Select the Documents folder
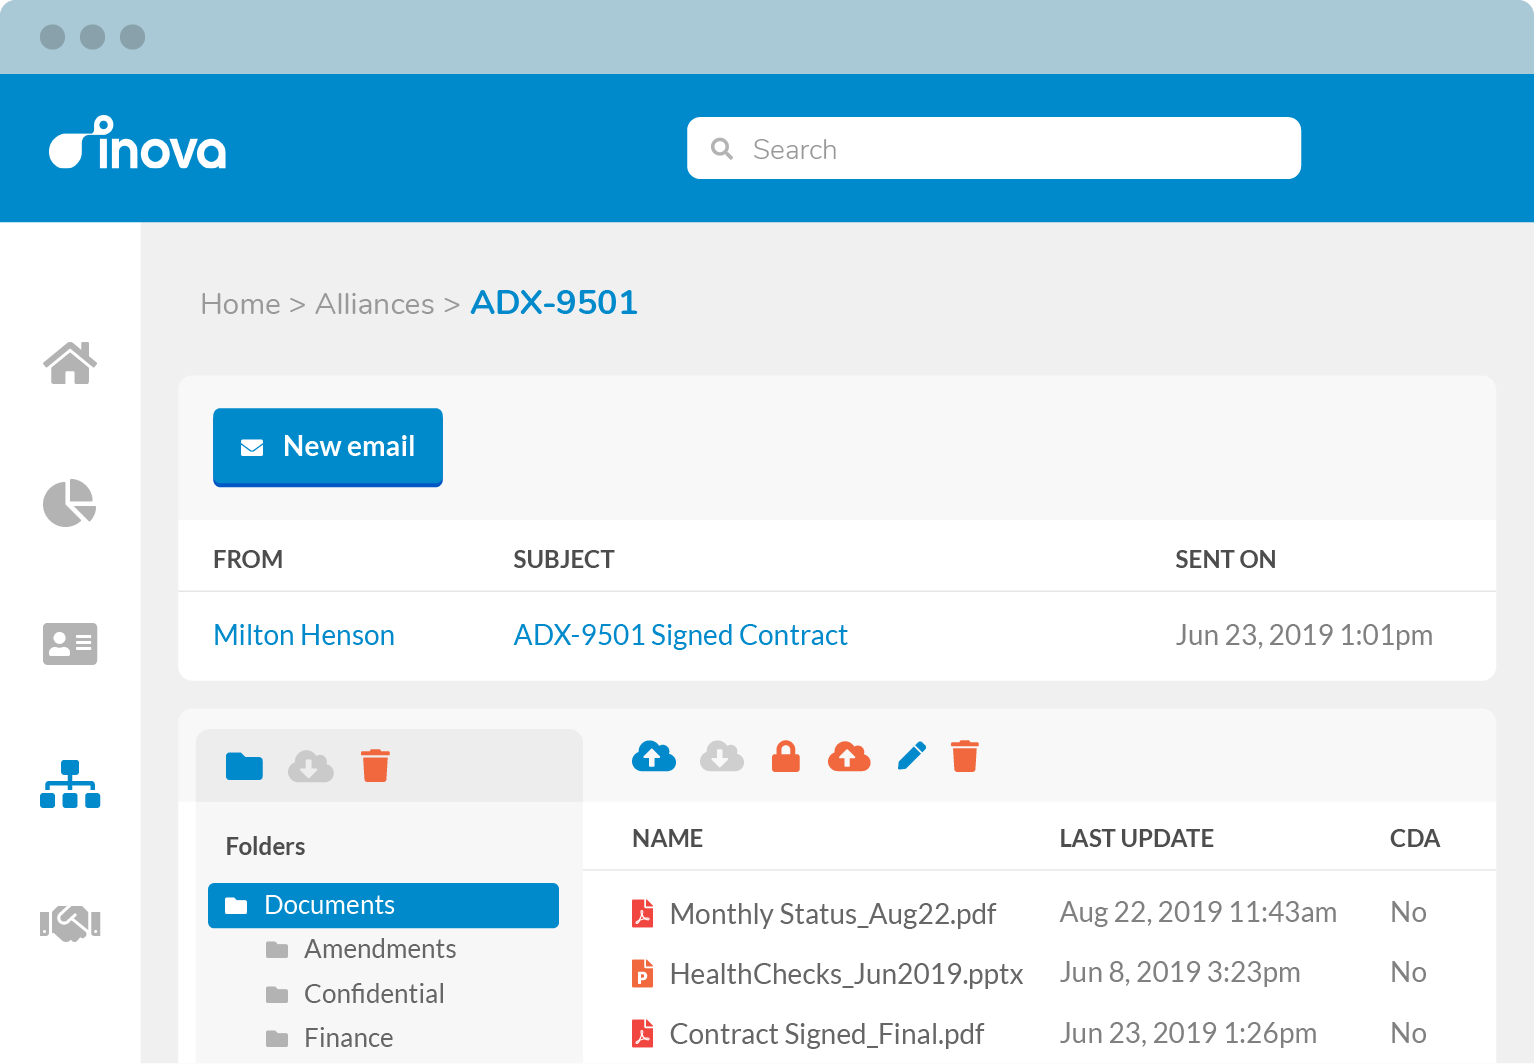The width and height of the screenshot is (1534, 1064). tap(383, 905)
